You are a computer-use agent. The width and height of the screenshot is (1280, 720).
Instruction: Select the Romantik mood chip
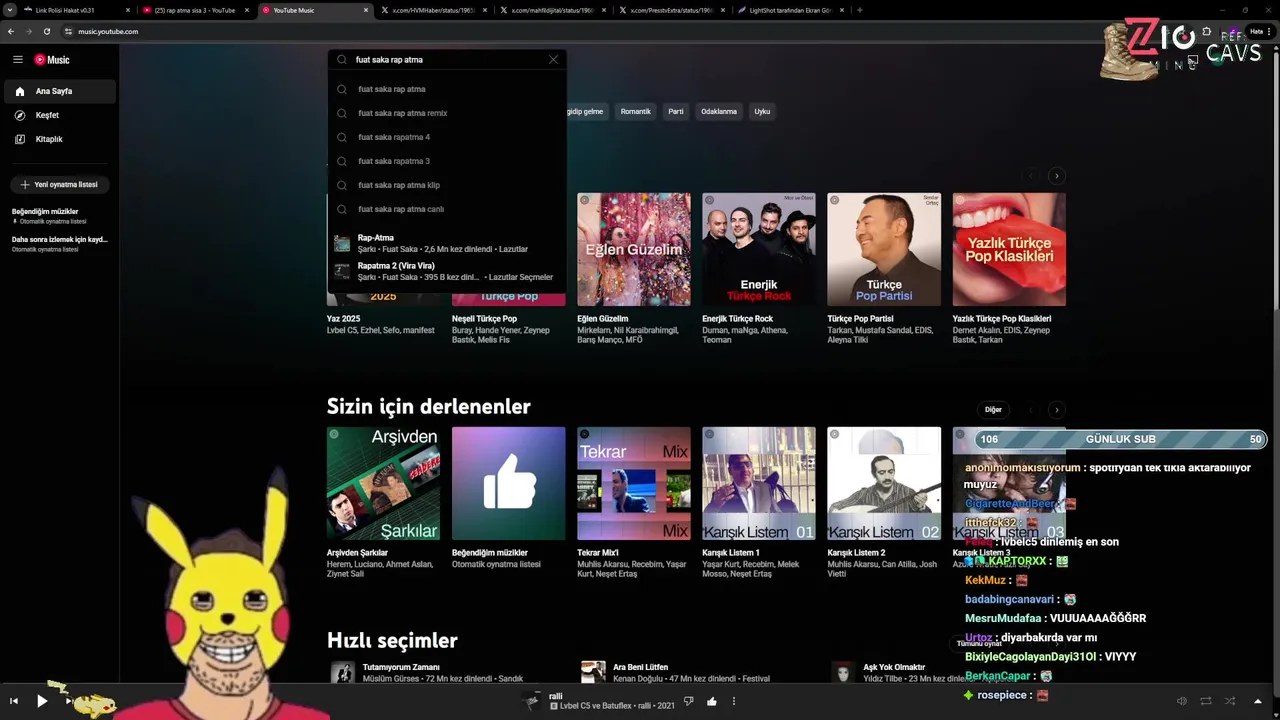[x=635, y=112]
